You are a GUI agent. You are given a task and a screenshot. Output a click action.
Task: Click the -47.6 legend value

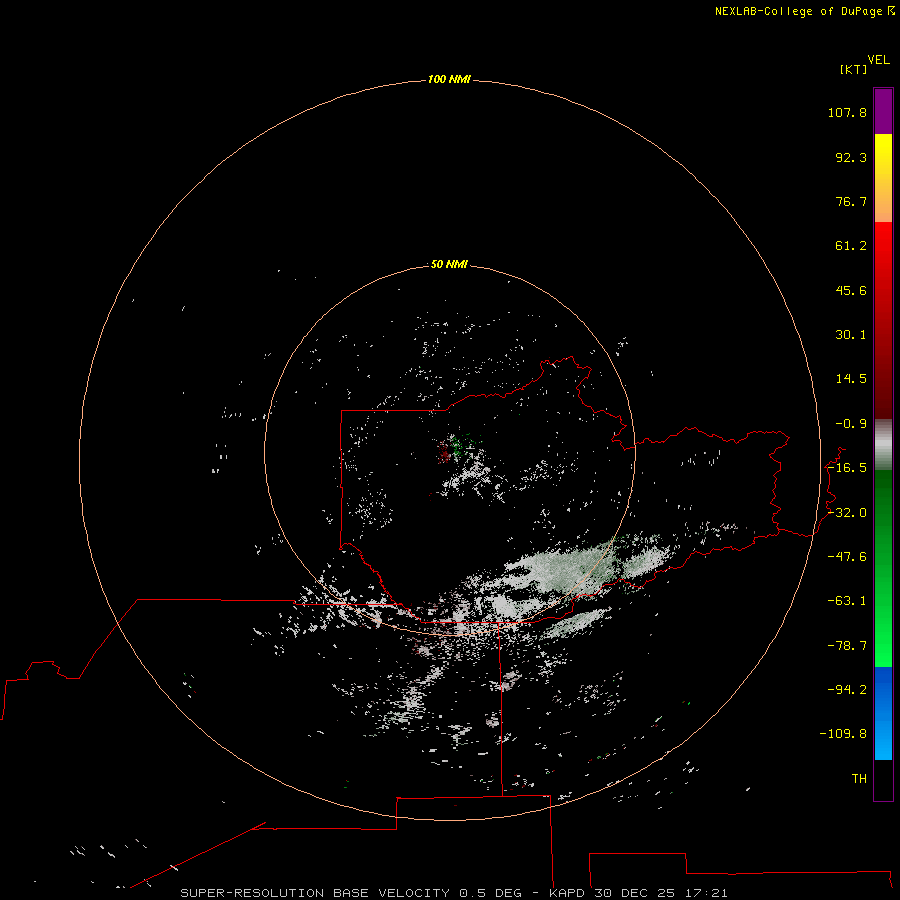point(847,557)
